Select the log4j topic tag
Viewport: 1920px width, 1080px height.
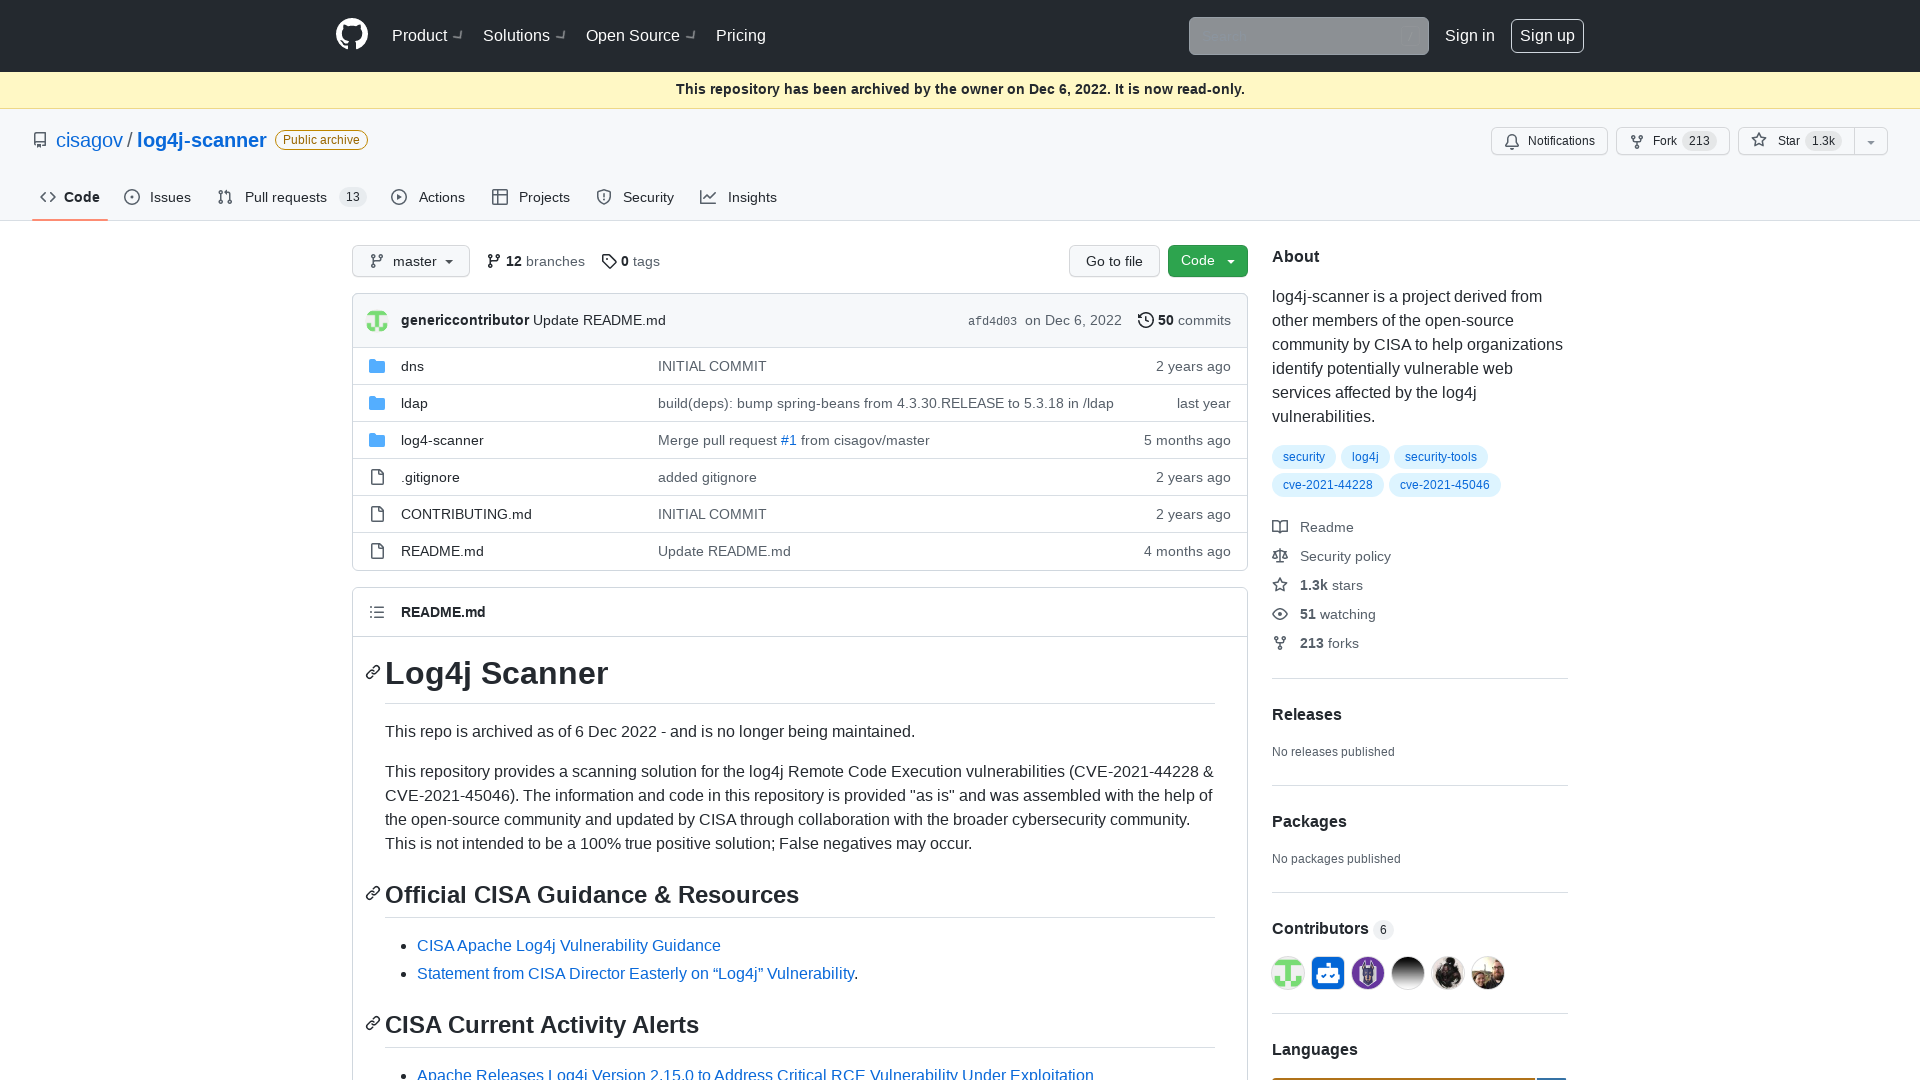click(1365, 457)
